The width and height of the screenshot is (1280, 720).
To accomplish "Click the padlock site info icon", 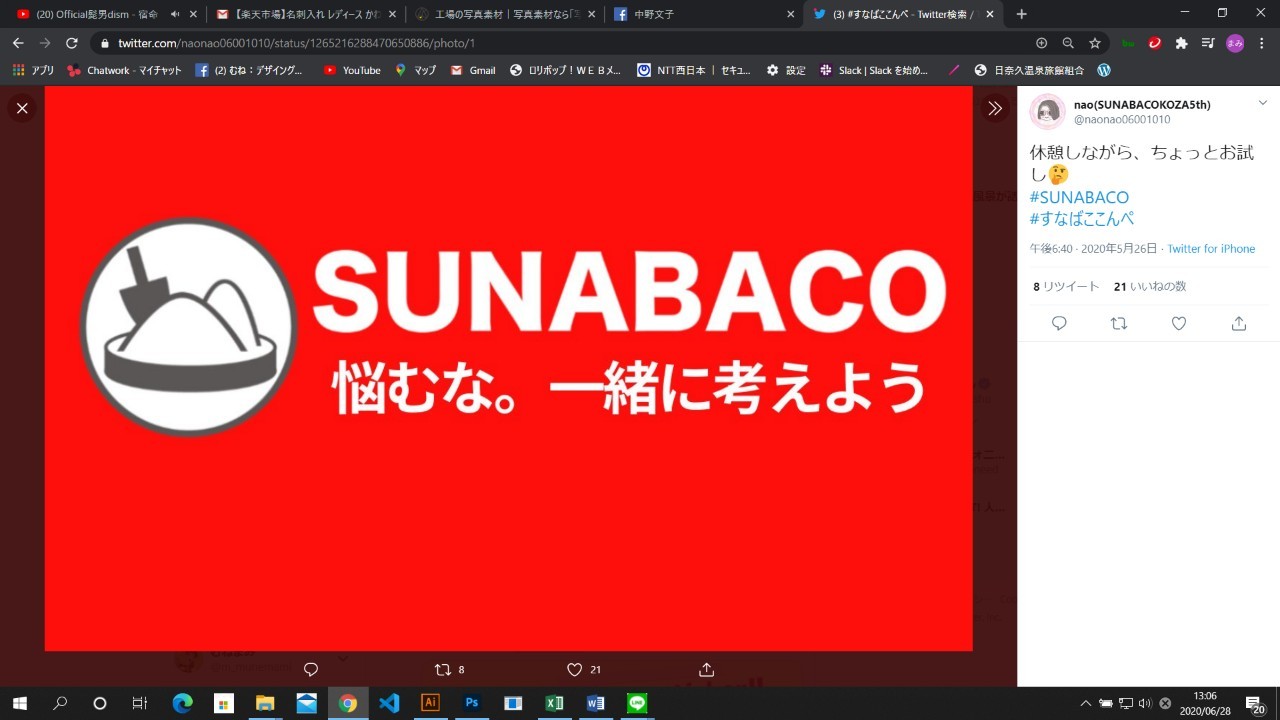I will pos(105,43).
